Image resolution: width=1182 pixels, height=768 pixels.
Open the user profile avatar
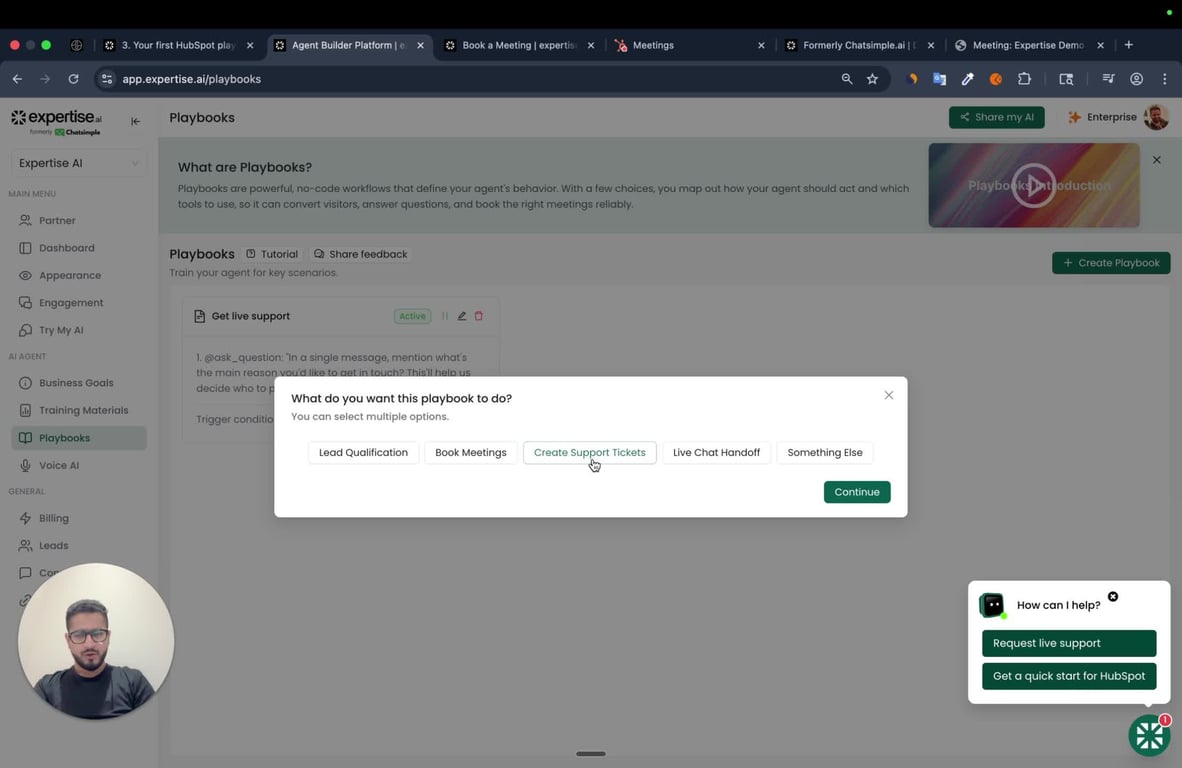(x=1156, y=117)
